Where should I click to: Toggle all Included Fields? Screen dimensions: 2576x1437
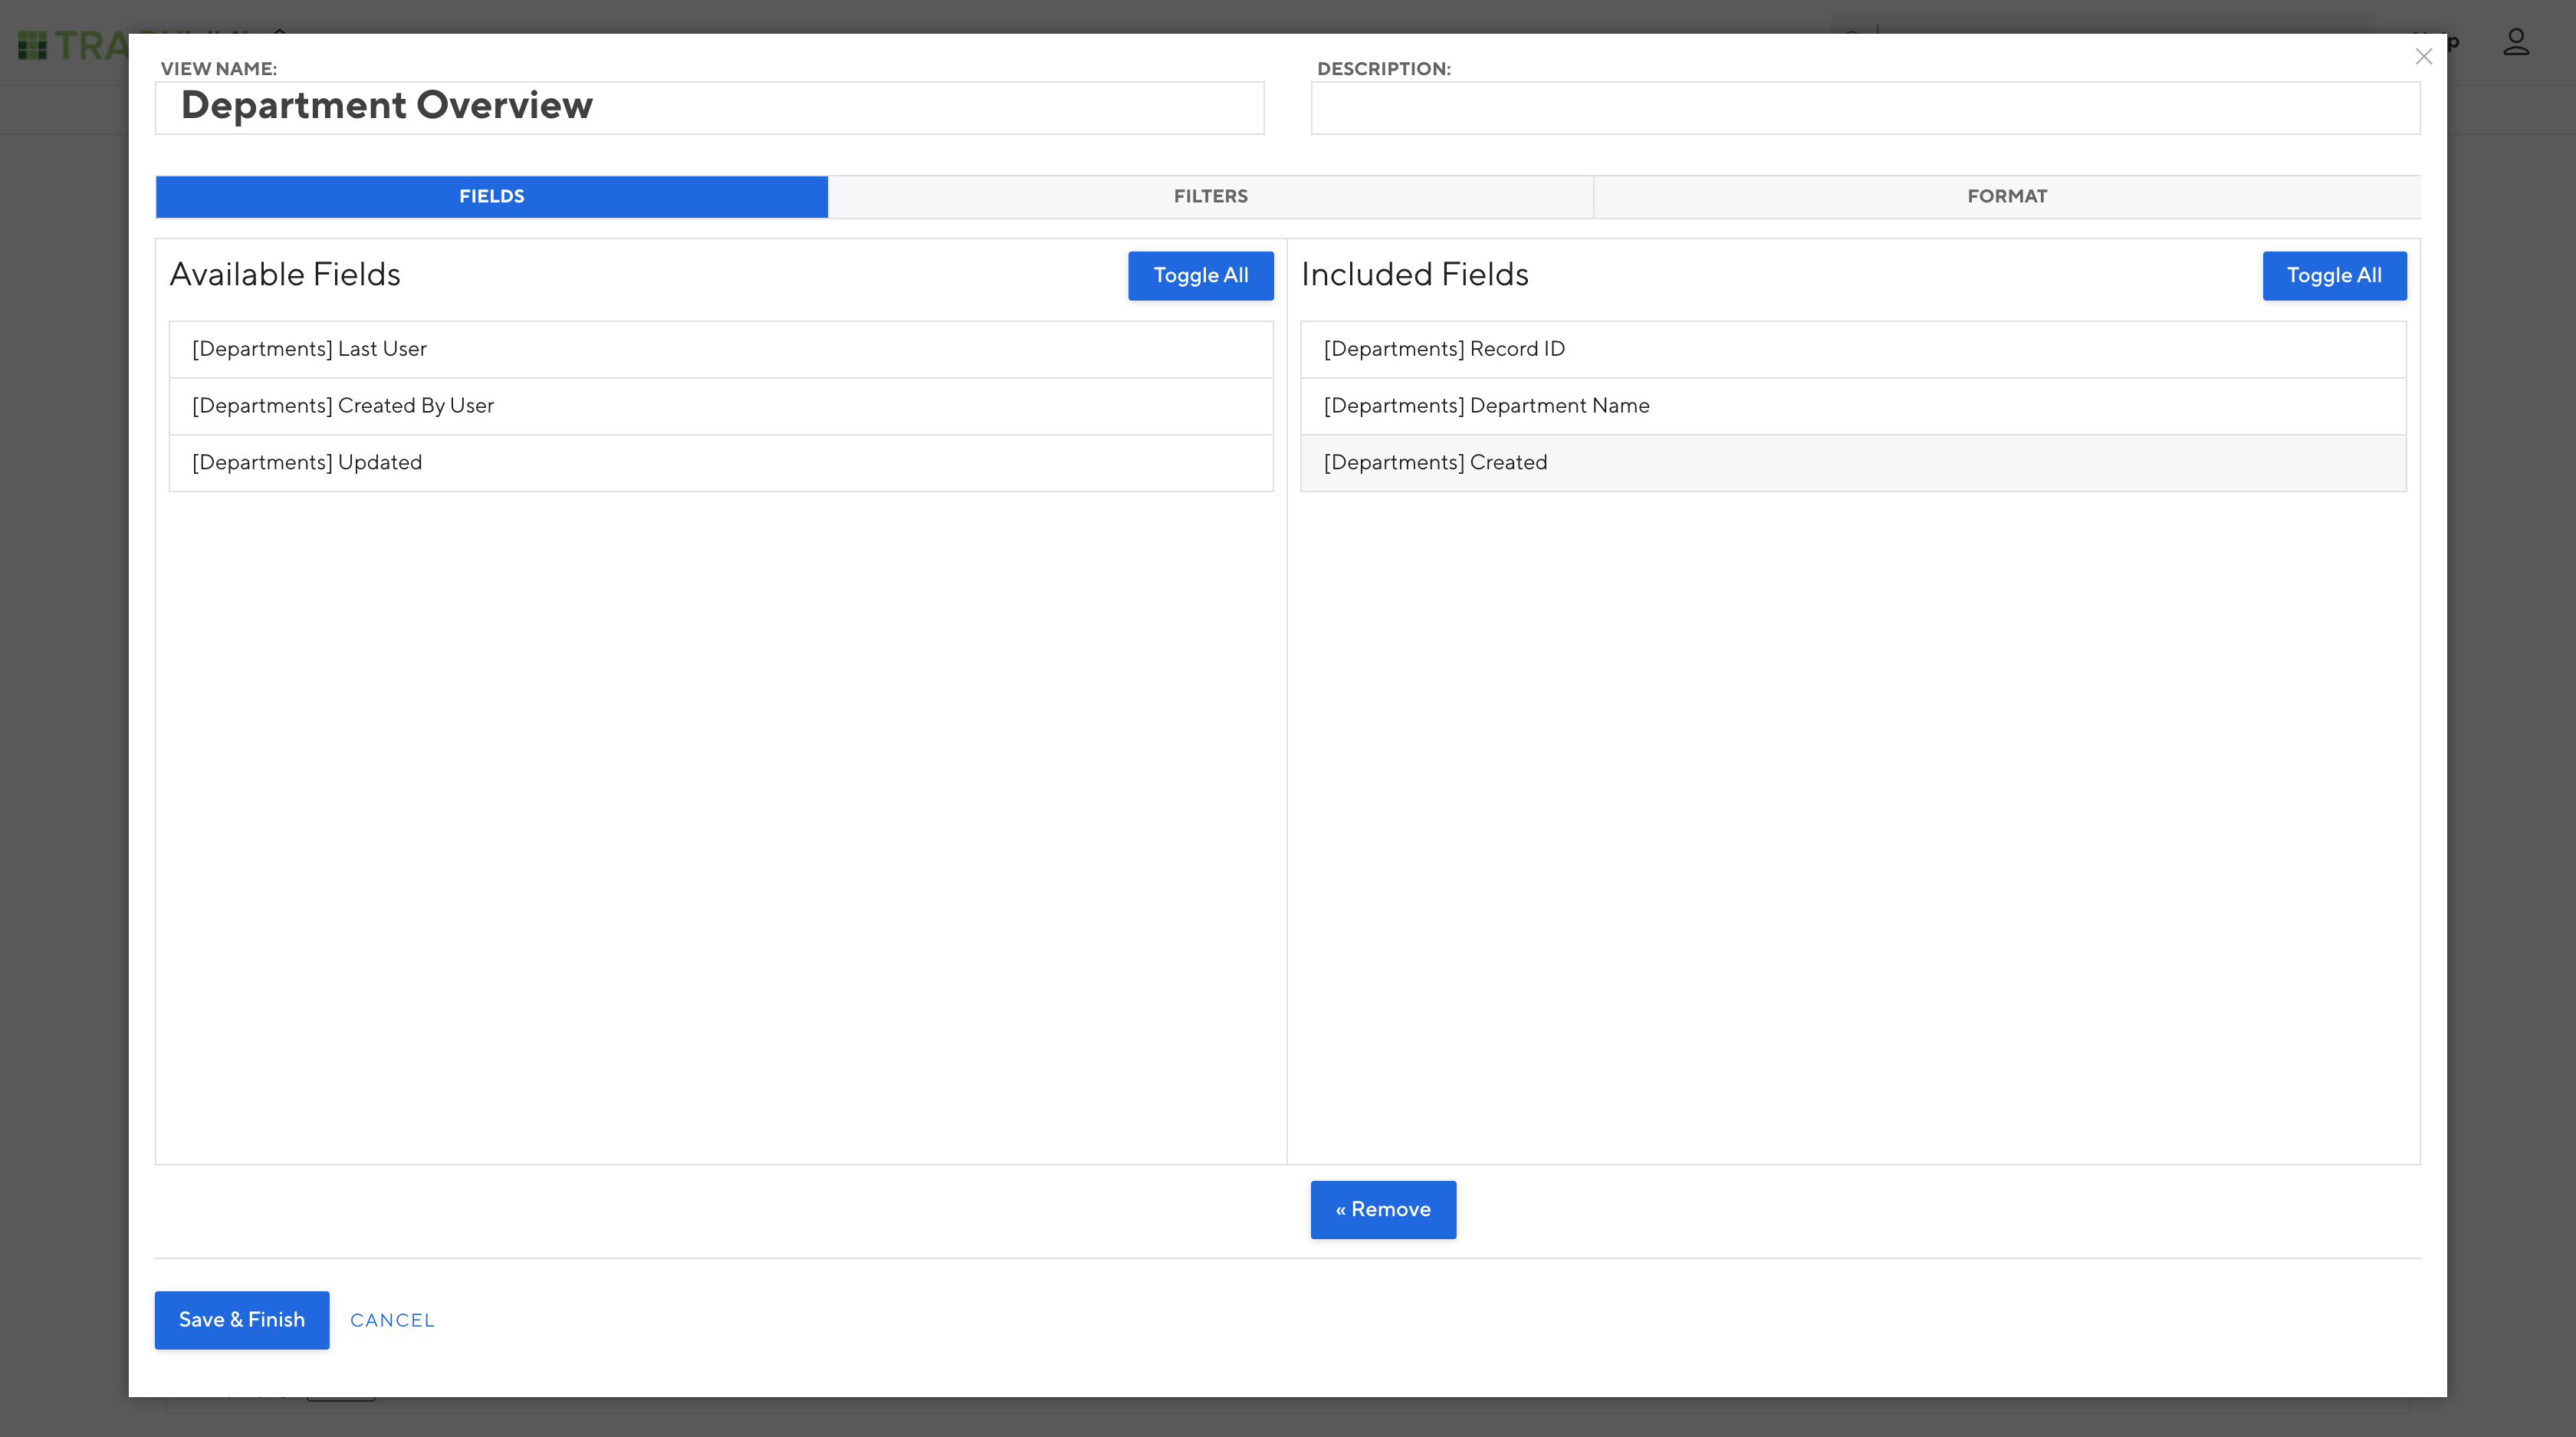click(x=2334, y=275)
